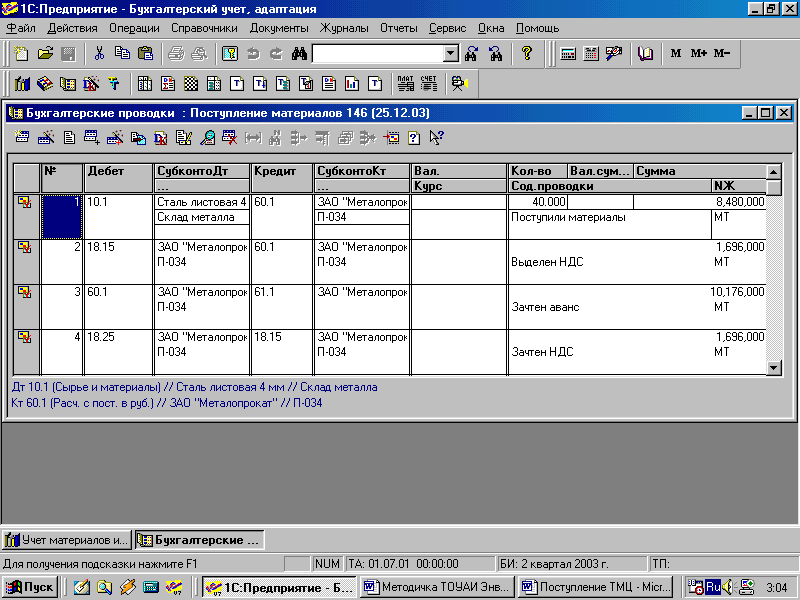Image resolution: width=800 pixels, height=600 pixels.
Task: Click the speaker volume tray icon
Action: pyautogui.click(x=728, y=587)
